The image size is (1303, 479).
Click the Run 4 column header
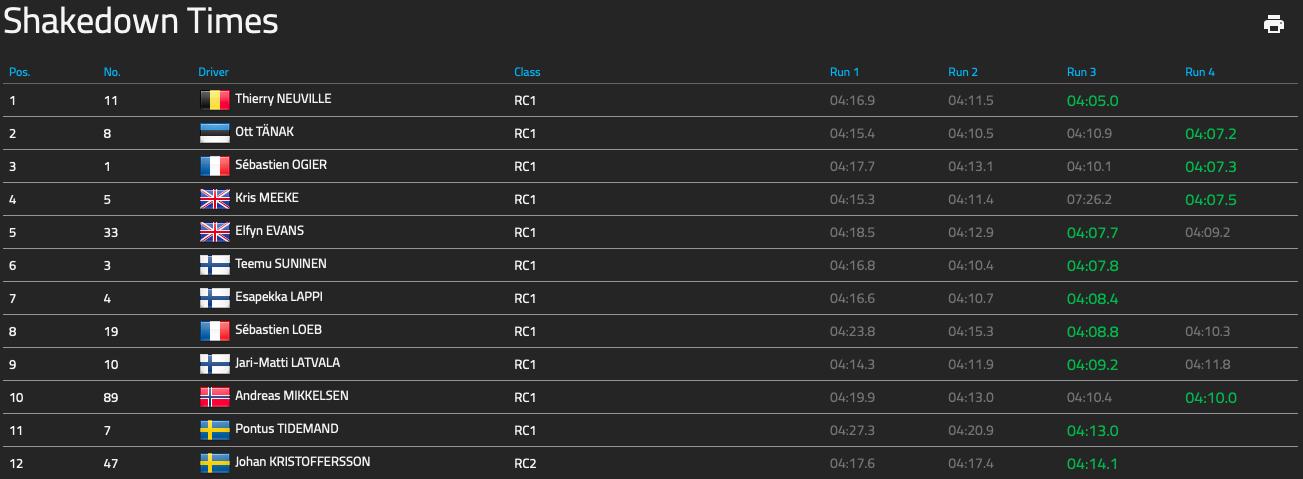click(1200, 72)
